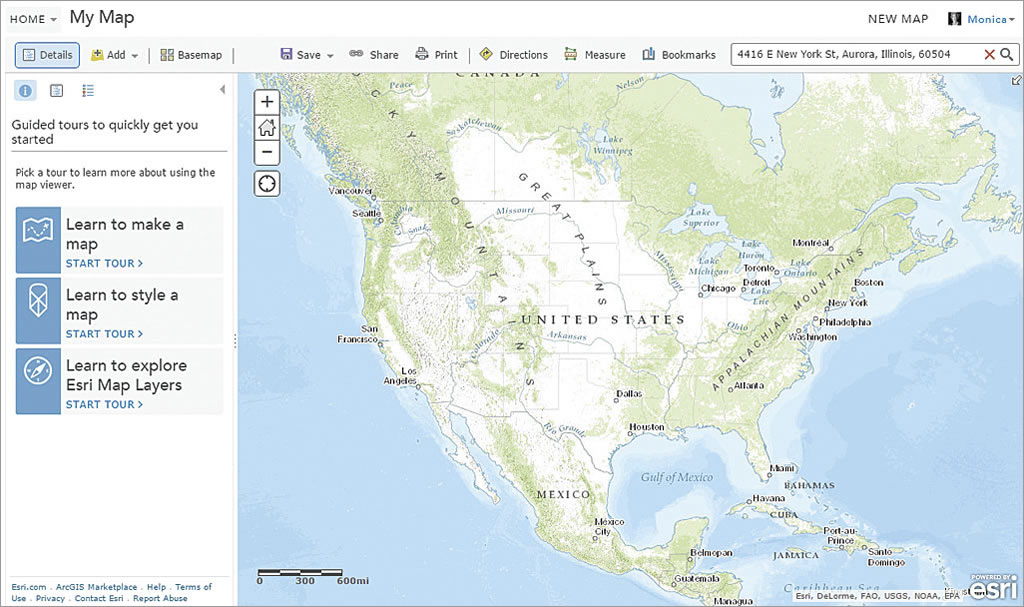
Task: Go to default extent home button
Action: (266, 127)
